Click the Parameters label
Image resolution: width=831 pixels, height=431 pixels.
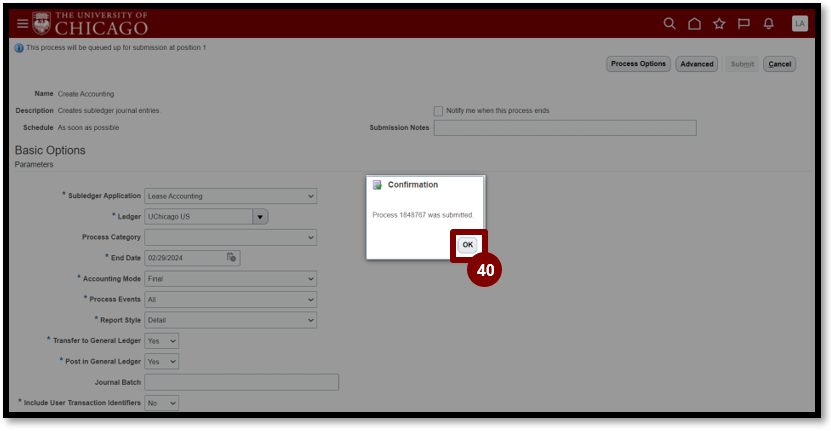point(34,164)
